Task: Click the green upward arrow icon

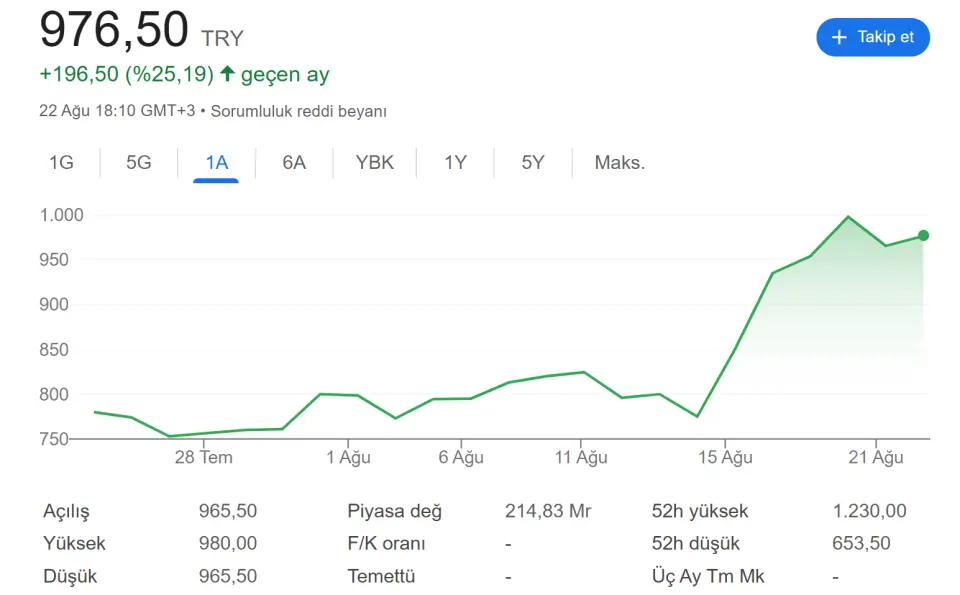Action: click(x=227, y=74)
